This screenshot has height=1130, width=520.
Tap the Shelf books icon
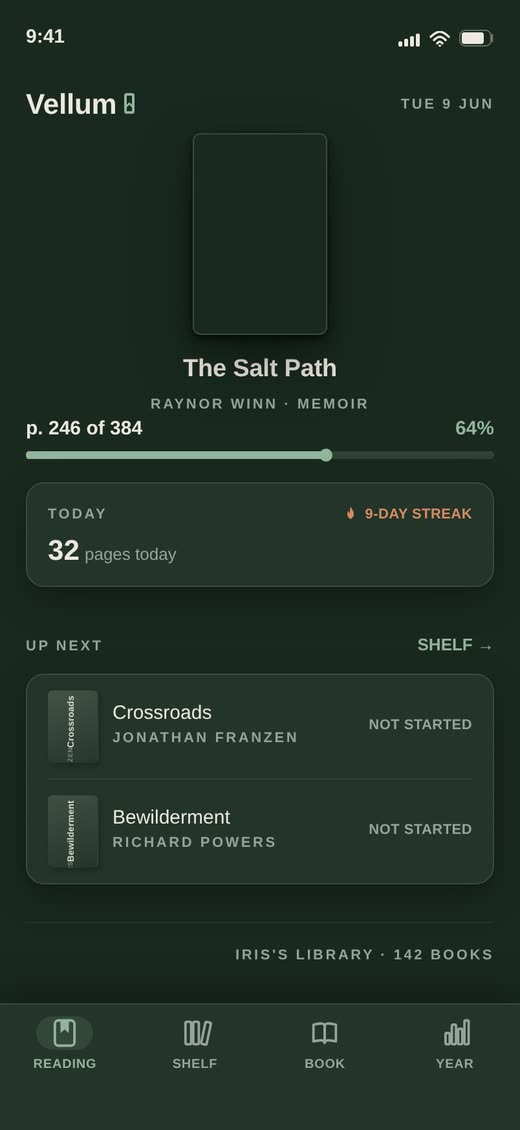point(194,1033)
